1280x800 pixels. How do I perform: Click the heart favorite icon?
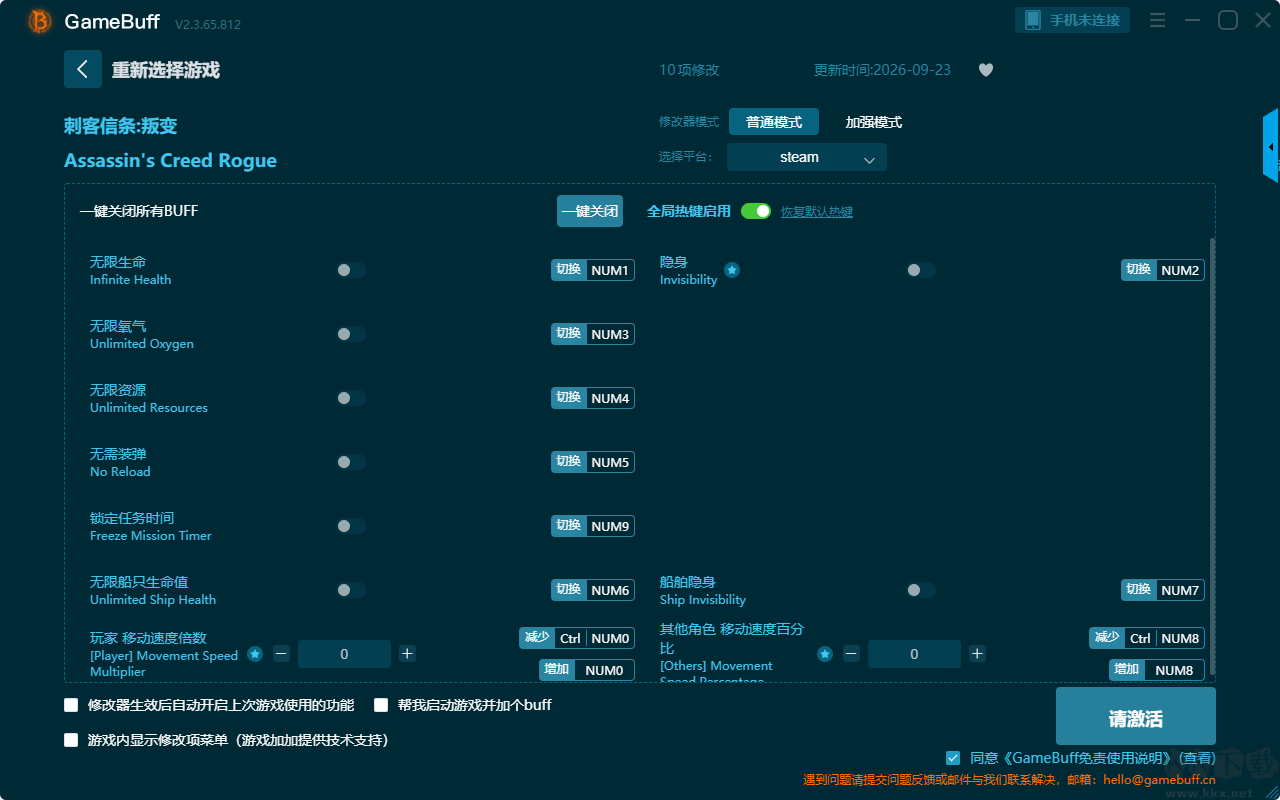tap(986, 70)
